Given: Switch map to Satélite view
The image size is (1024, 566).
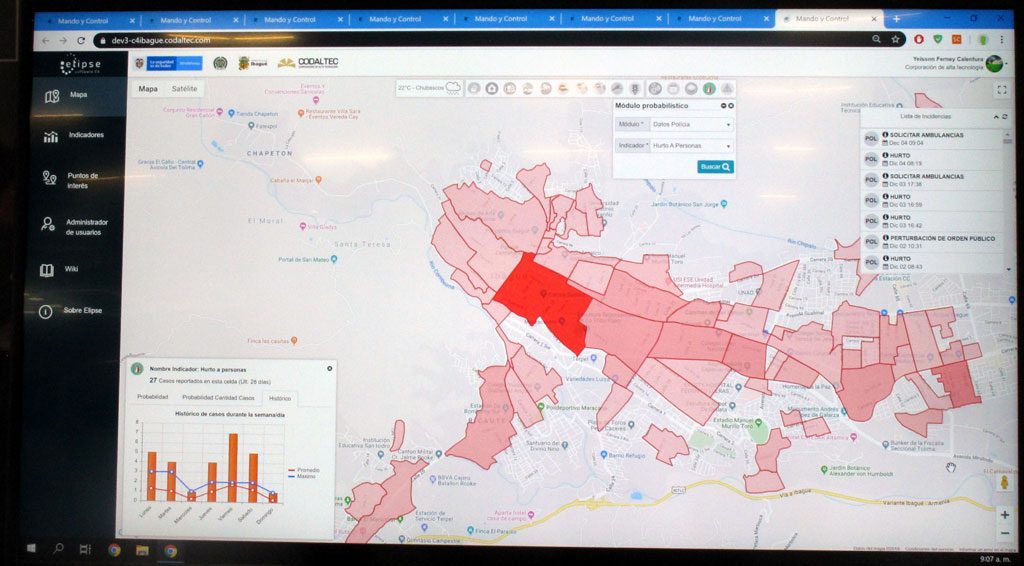Looking at the screenshot, I should tap(184, 89).
